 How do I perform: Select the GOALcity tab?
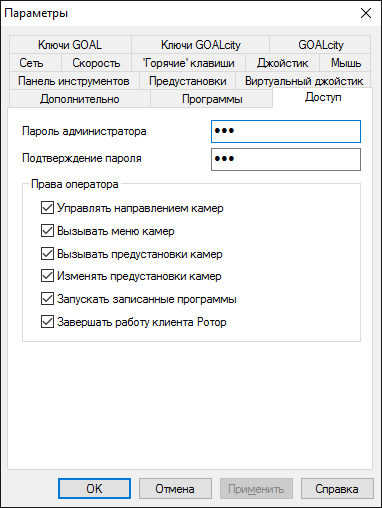click(320, 45)
